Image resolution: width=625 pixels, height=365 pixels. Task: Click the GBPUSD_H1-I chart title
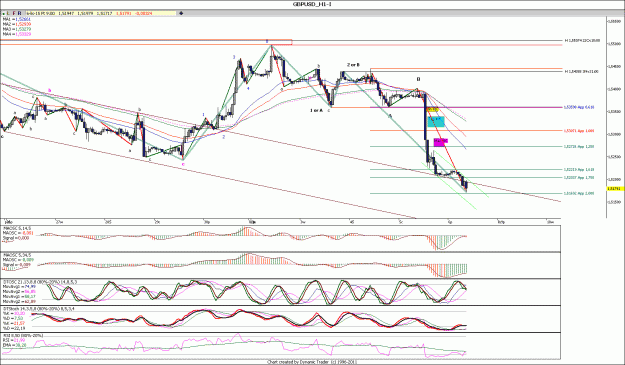312,4
